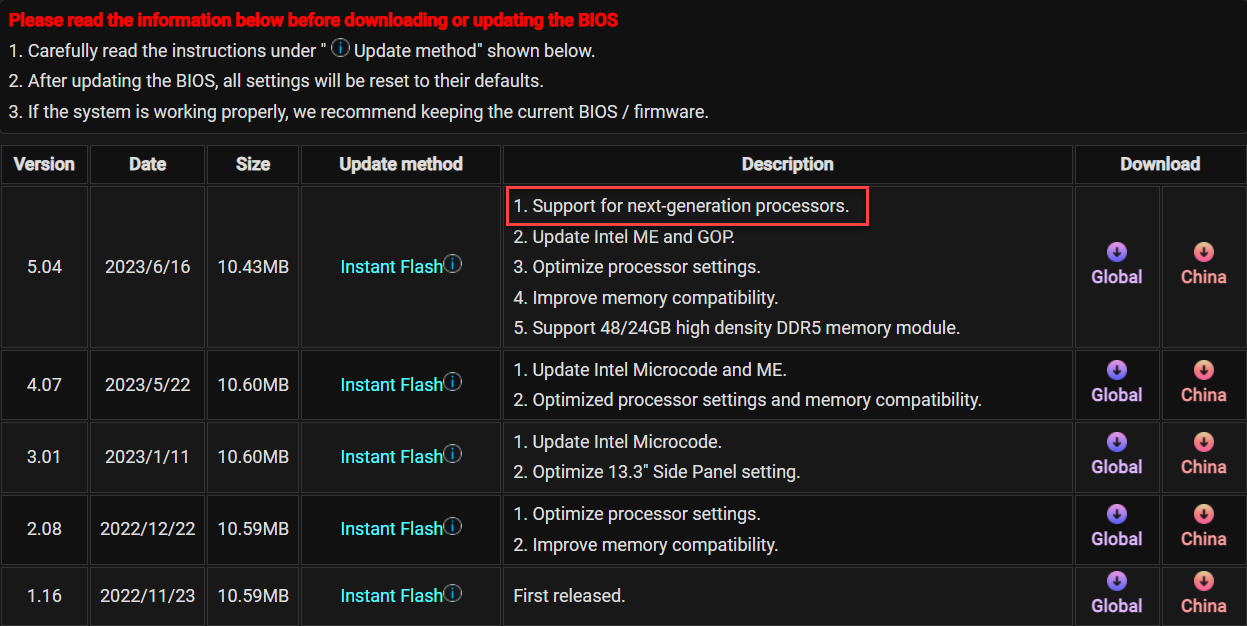The width and height of the screenshot is (1247, 626).
Task: Download Global BIOS version 1.16
Action: coord(1116,582)
